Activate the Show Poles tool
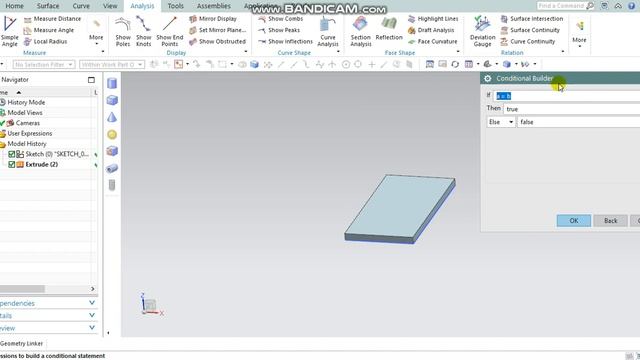Image resolution: width=640 pixels, height=360 pixels. 122,31
